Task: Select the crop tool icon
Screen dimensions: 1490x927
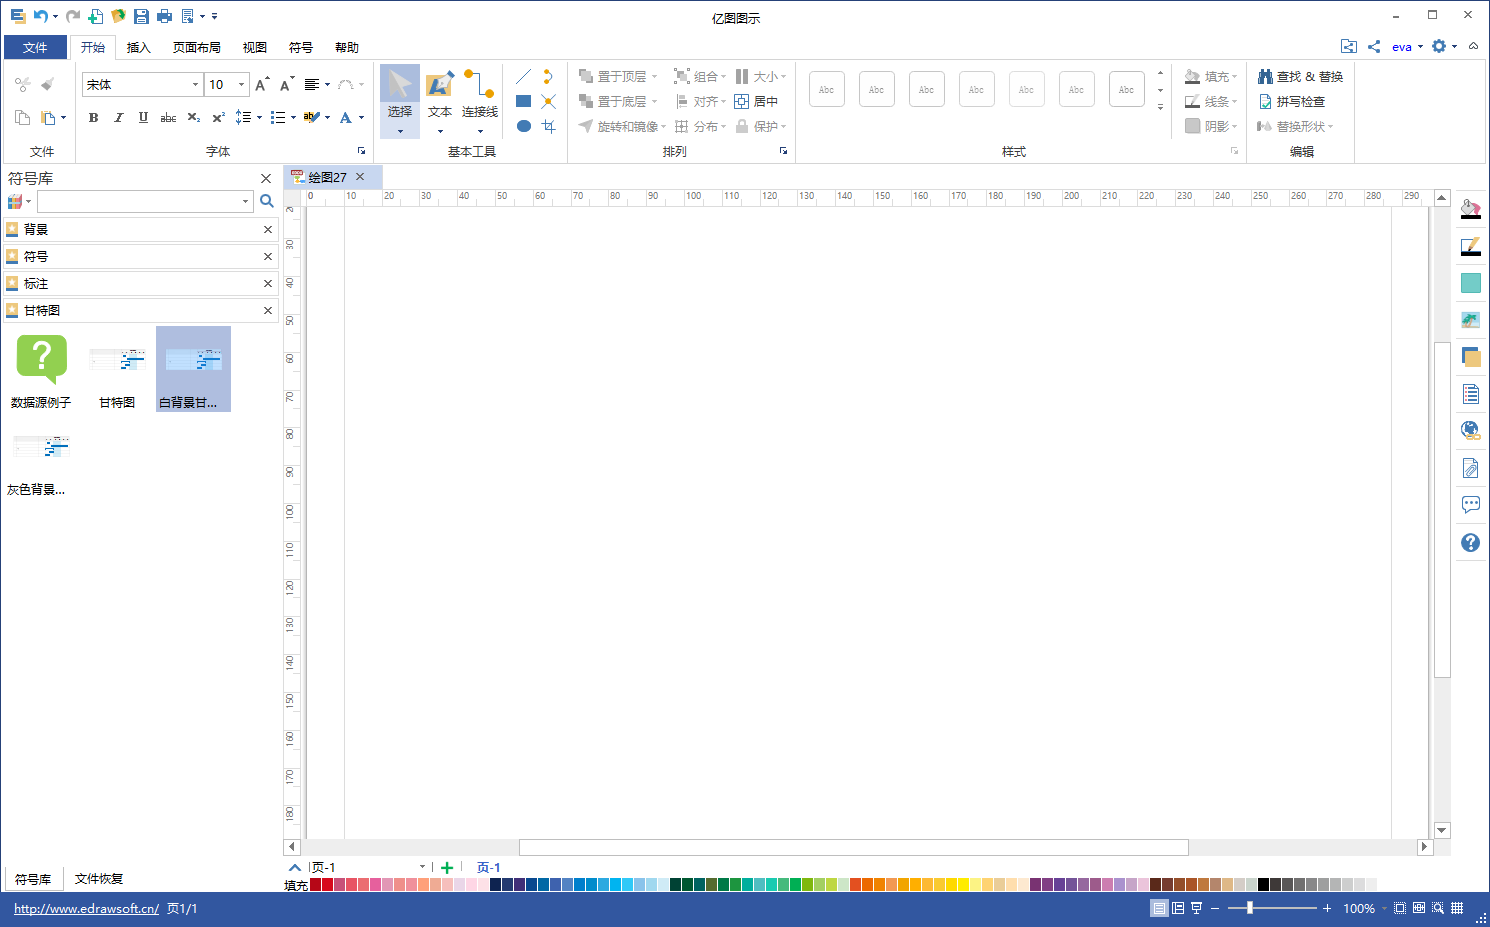Action: 548,126
